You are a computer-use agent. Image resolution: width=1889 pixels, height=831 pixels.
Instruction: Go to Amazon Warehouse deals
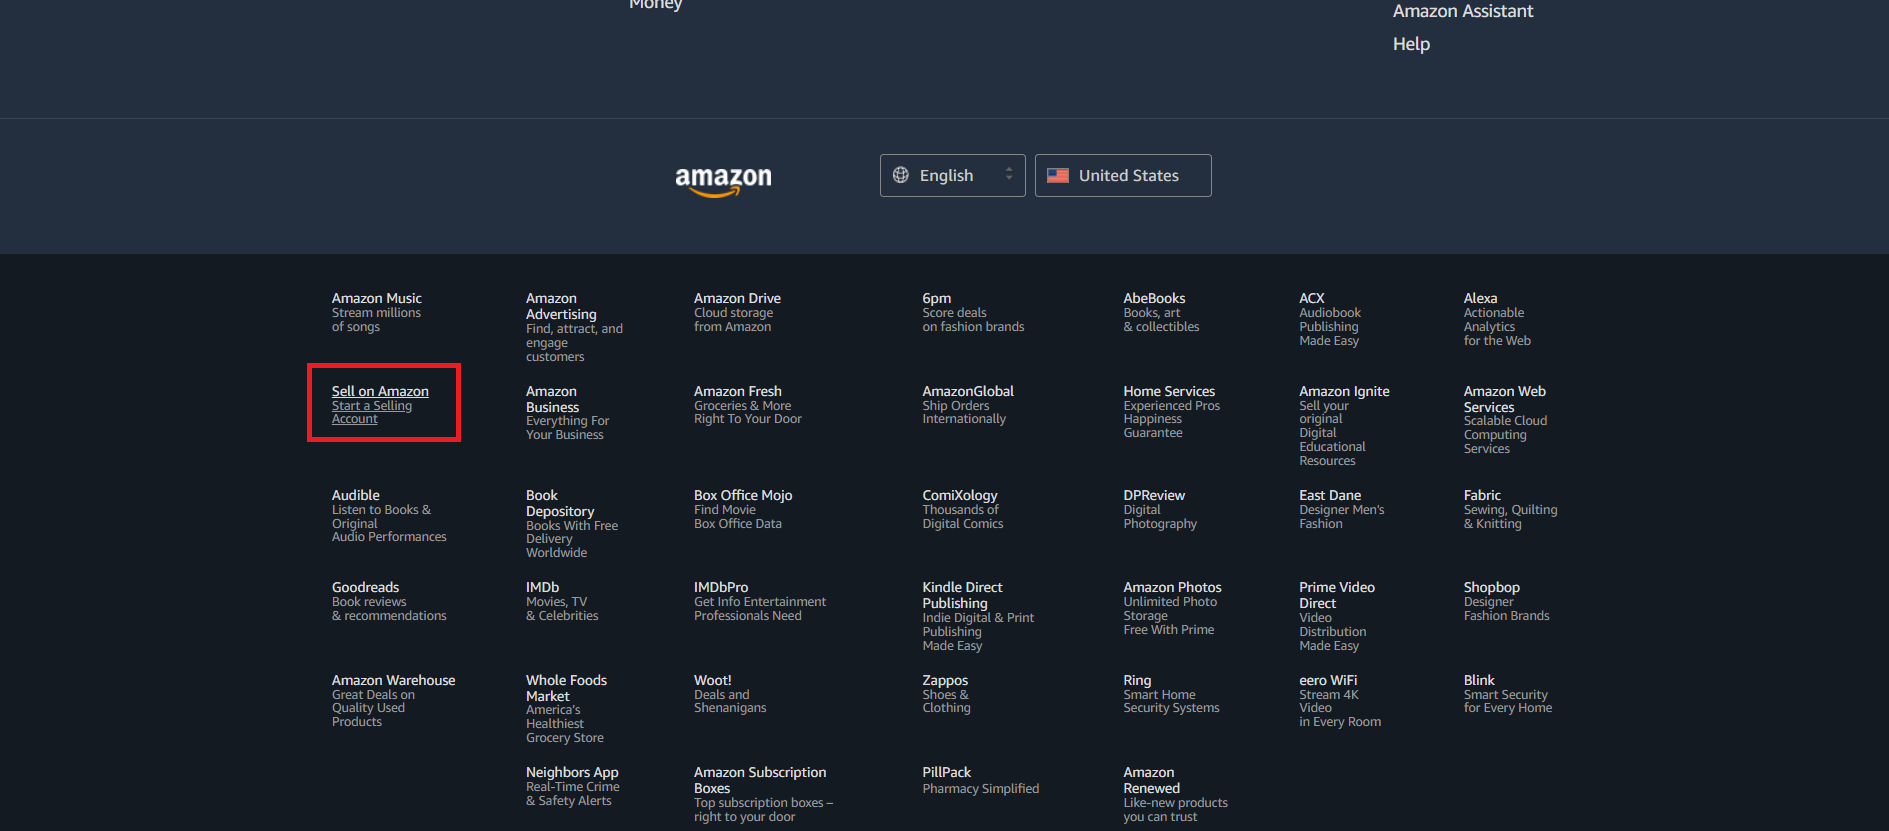tap(393, 701)
